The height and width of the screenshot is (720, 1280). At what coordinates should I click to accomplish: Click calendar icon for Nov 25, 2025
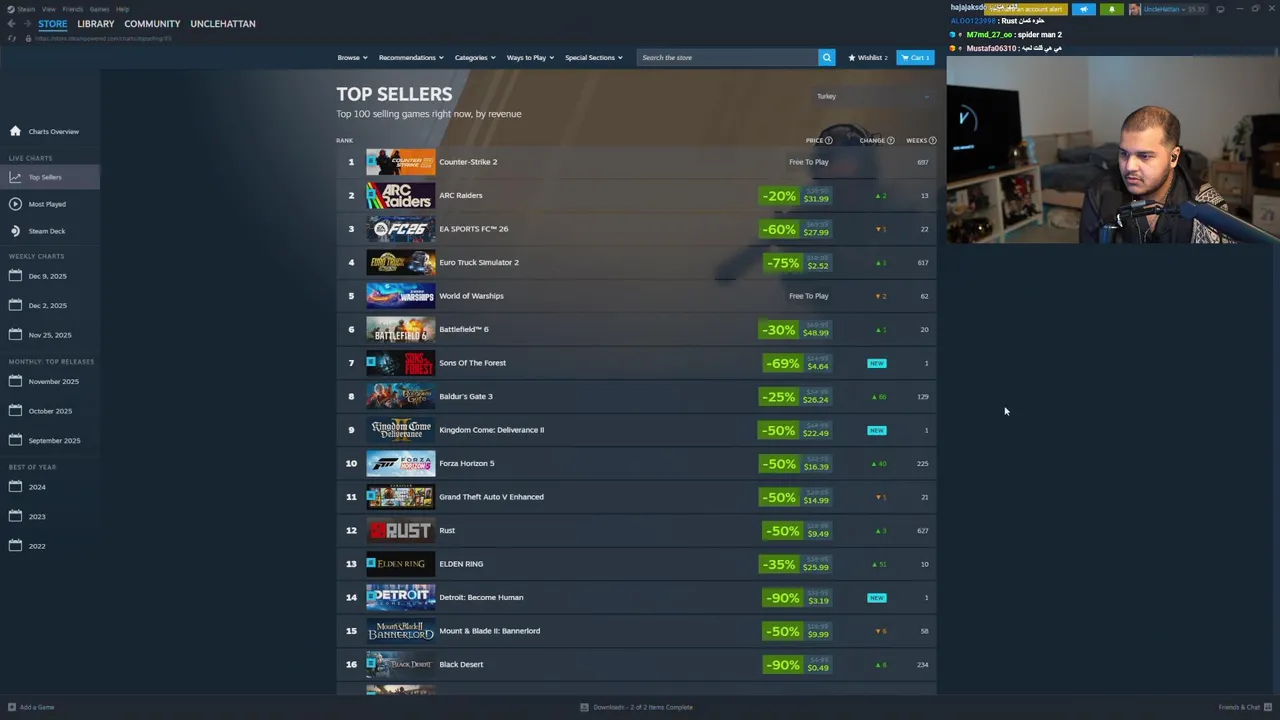coord(15,335)
